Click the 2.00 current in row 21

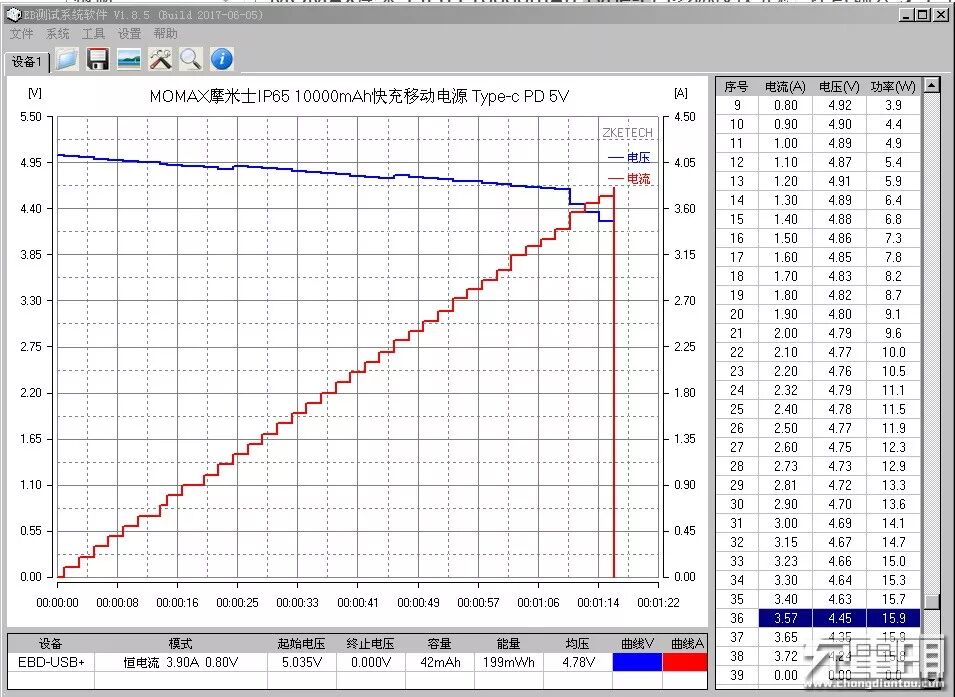[785, 333]
